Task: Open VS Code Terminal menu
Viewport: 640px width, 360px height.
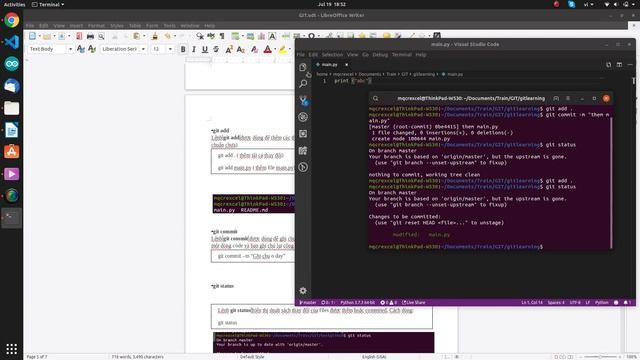Action: point(402,54)
